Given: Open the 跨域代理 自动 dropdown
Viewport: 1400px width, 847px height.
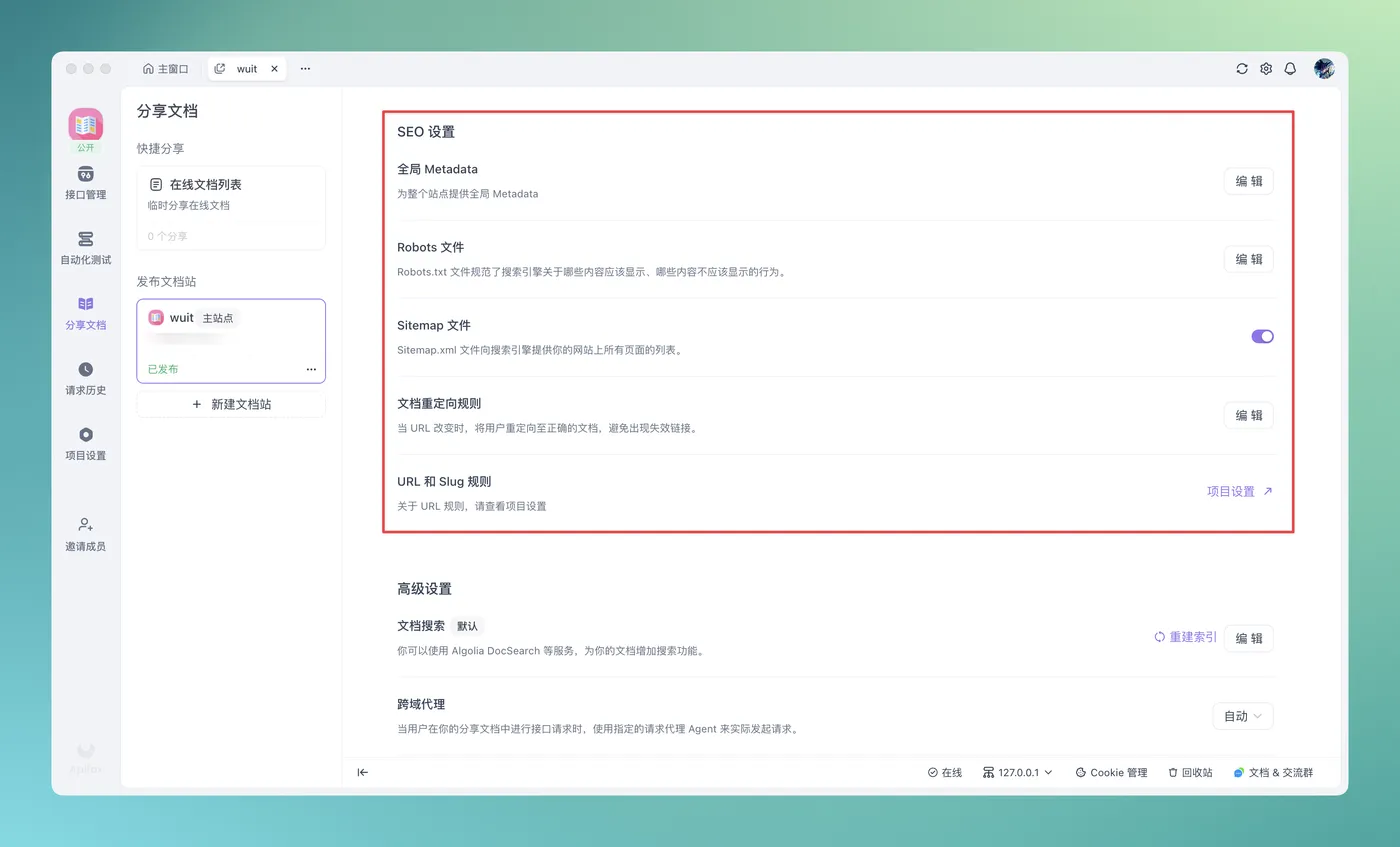Looking at the screenshot, I should (x=1243, y=716).
